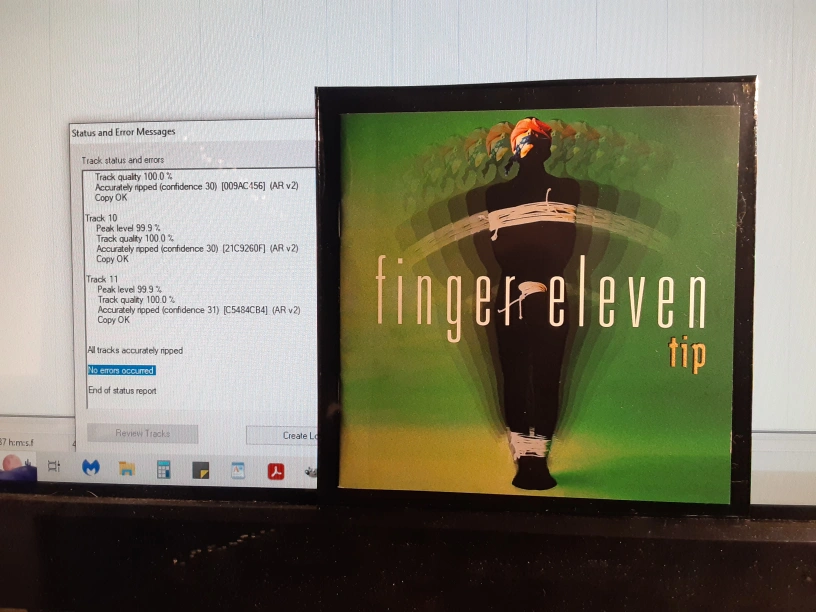Image resolution: width=816 pixels, height=612 pixels.
Task: Click Track 10's checksum line '21C9260F'
Action: point(197,248)
